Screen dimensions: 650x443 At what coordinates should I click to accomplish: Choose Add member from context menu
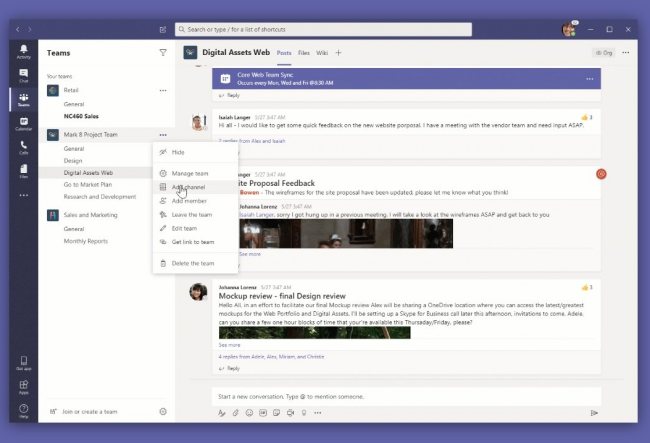tap(196, 201)
